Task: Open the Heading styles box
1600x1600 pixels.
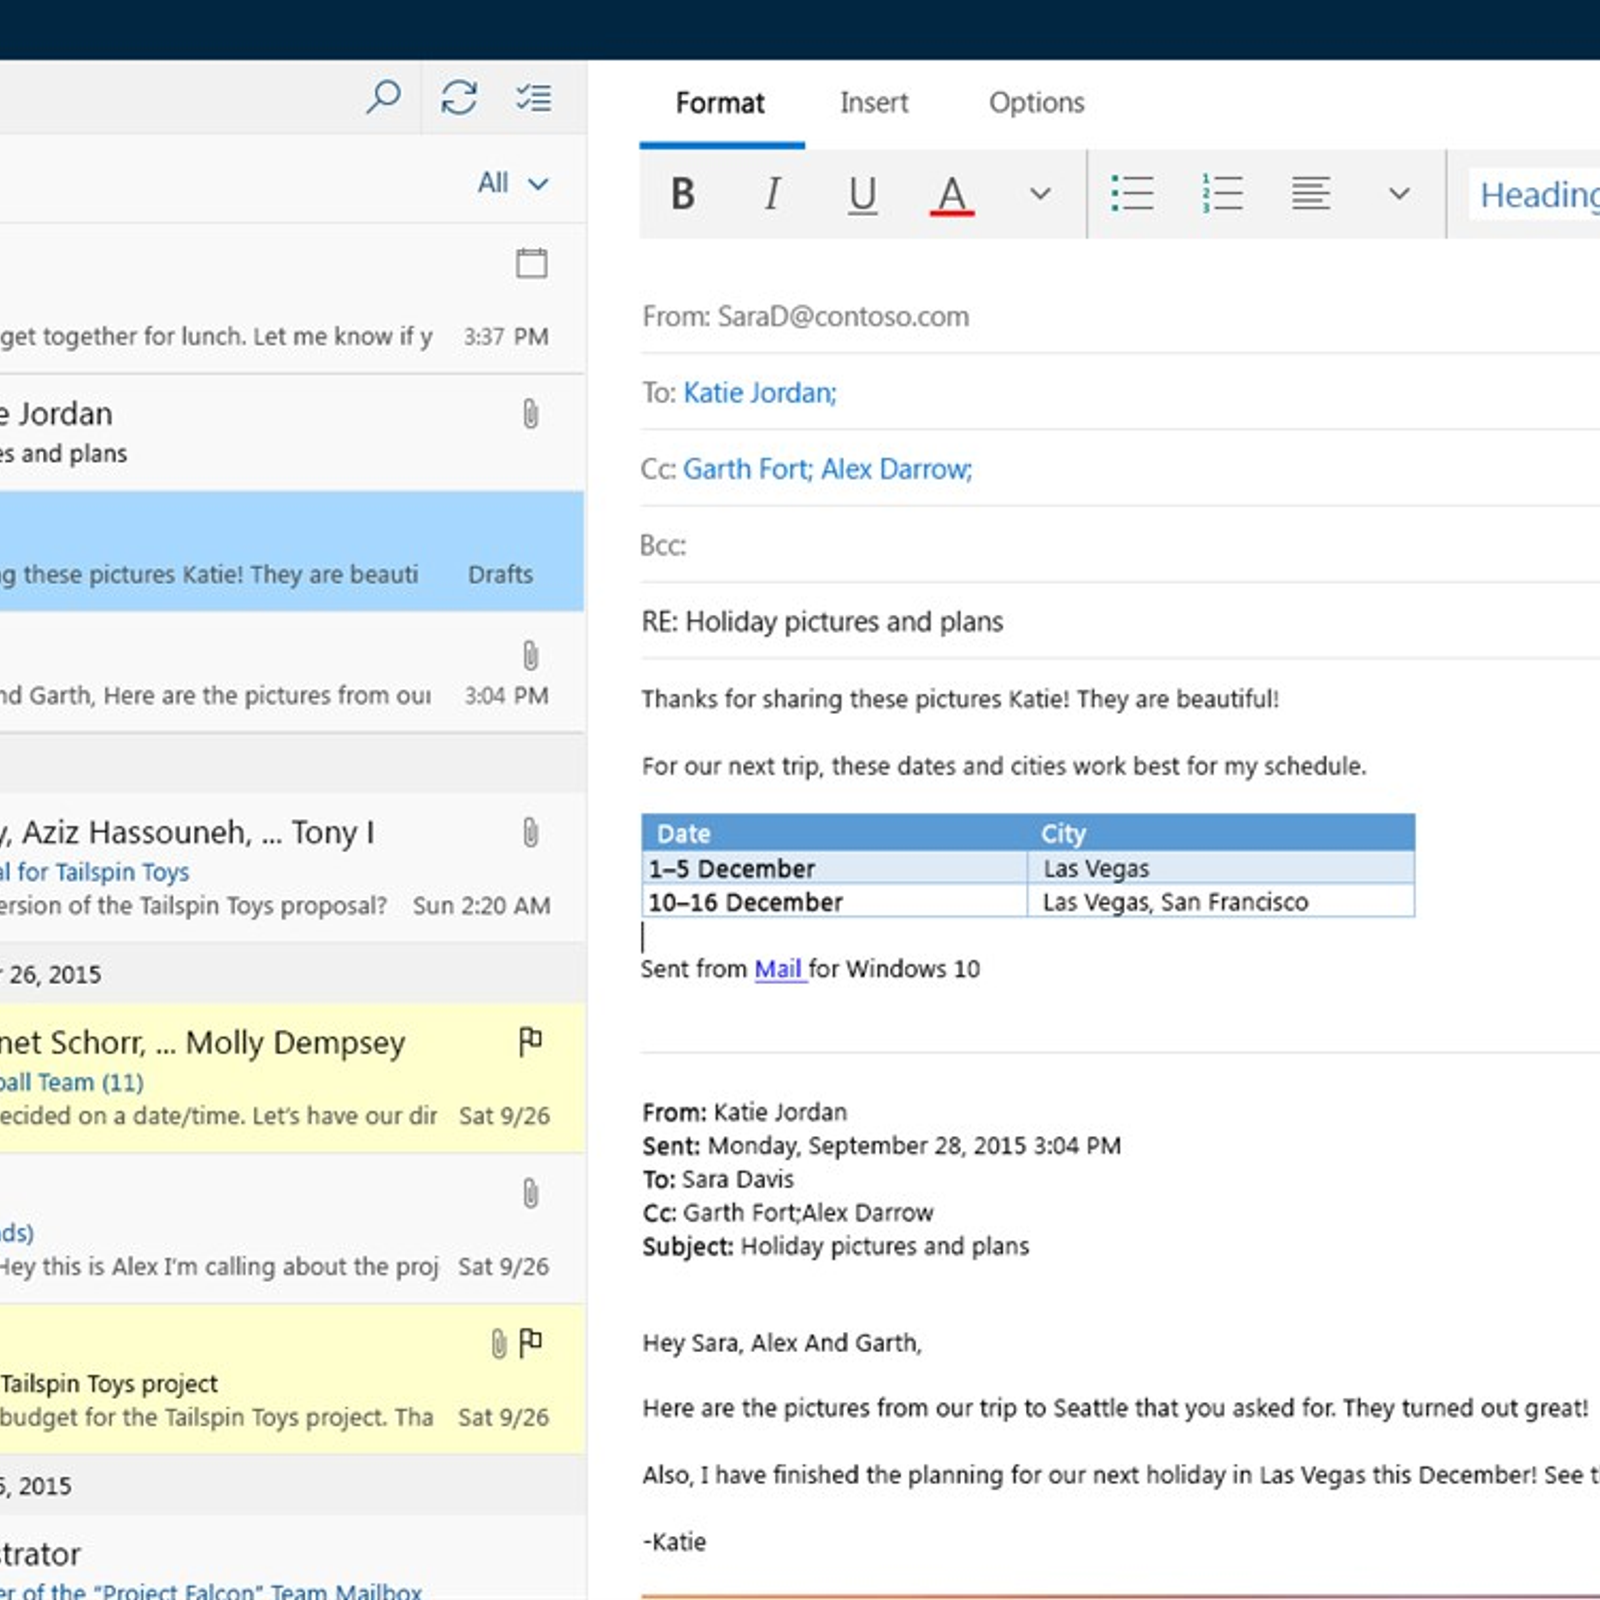Action: click(x=1535, y=195)
